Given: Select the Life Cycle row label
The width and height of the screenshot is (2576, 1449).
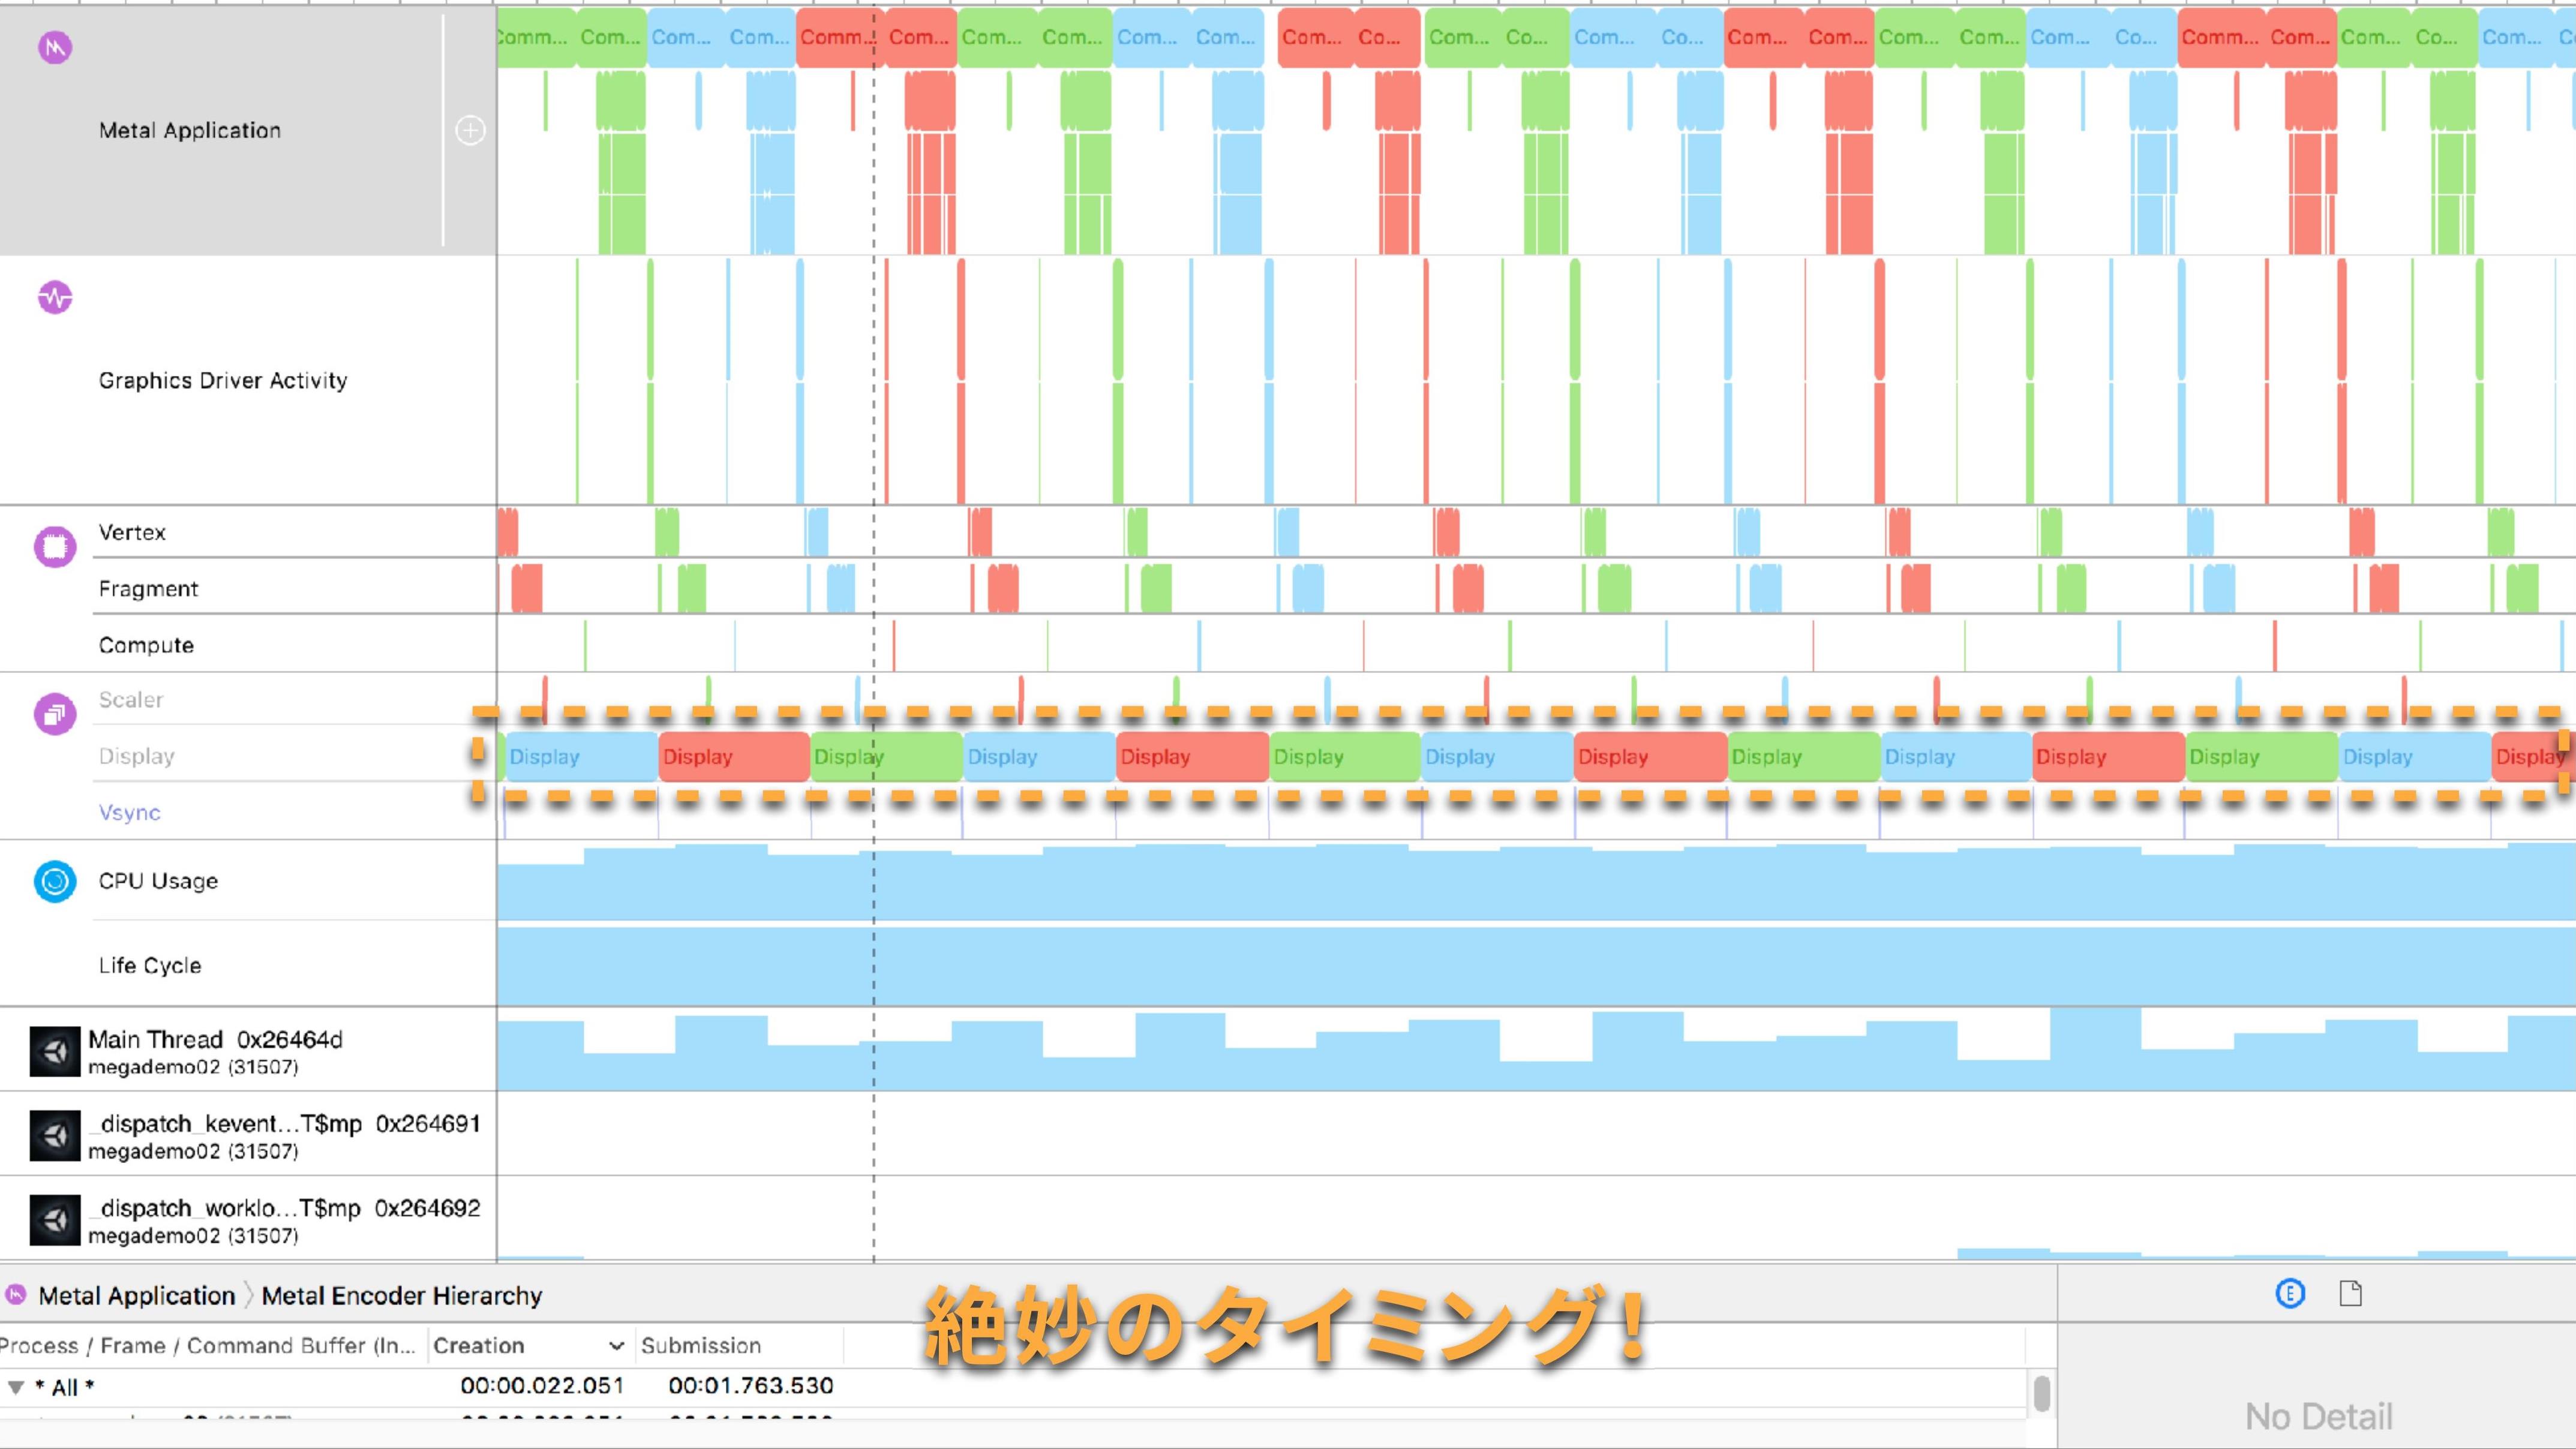Looking at the screenshot, I should (x=150, y=965).
